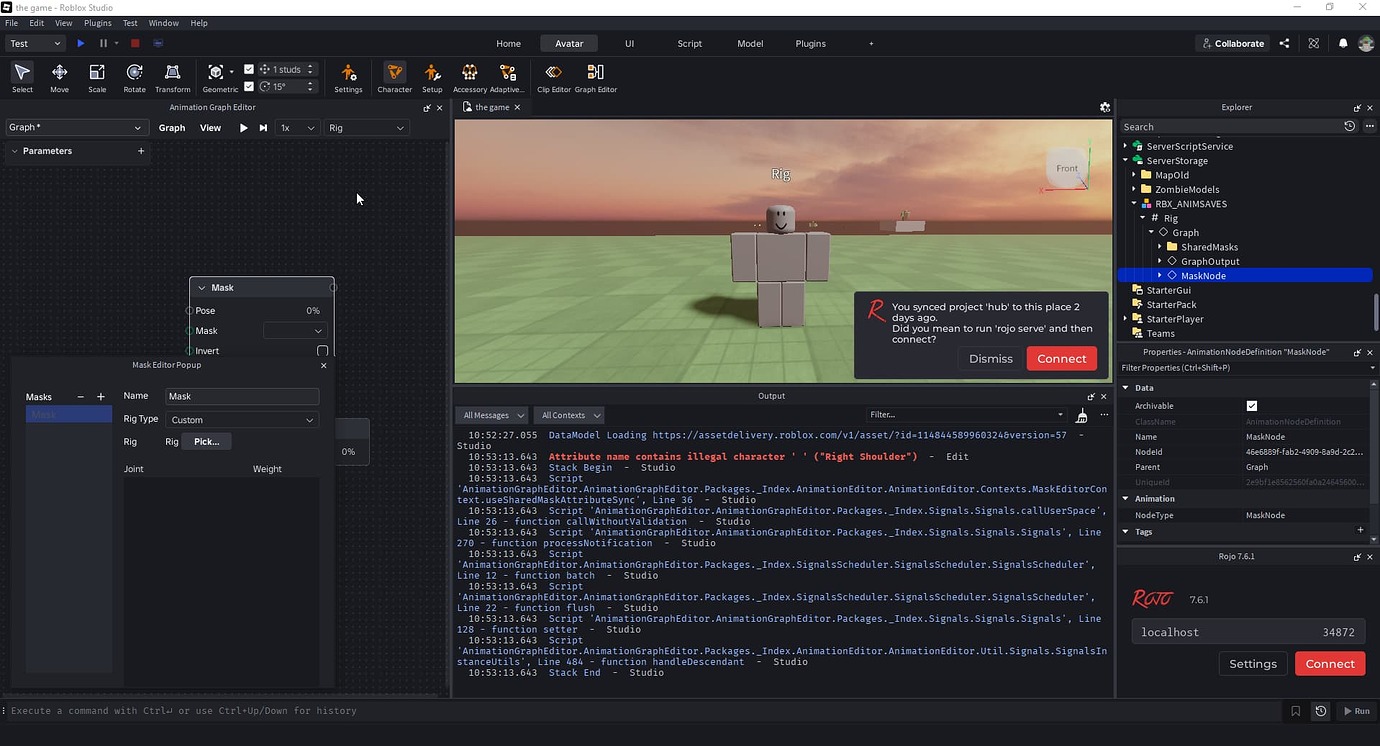Click Connect in the Rojo 7.6.1 panel
This screenshot has width=1380, height=746.
[1329, 664]
